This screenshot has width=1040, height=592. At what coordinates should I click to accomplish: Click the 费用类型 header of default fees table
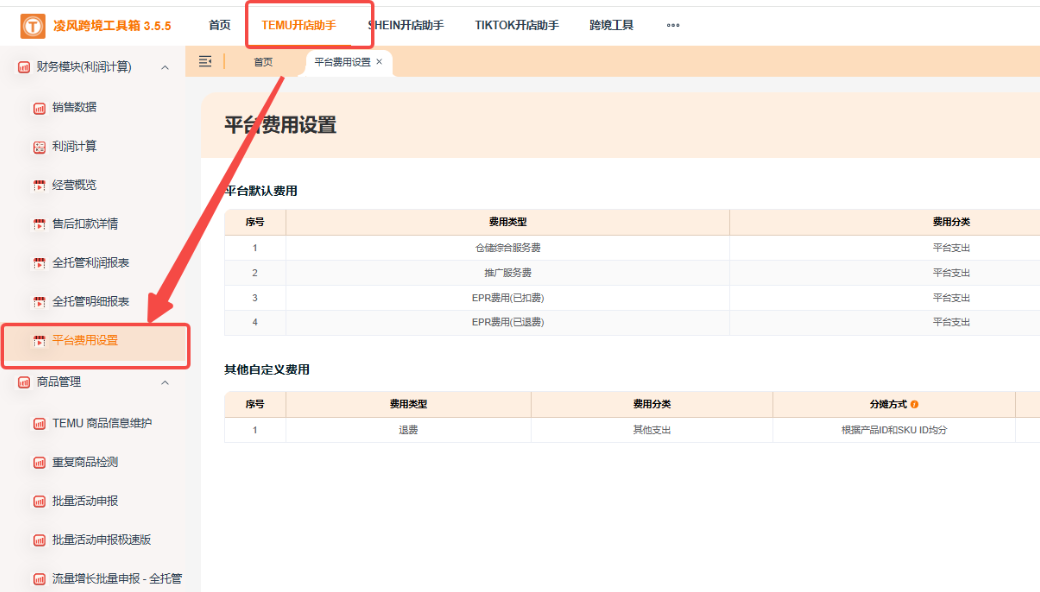point(507,222)
